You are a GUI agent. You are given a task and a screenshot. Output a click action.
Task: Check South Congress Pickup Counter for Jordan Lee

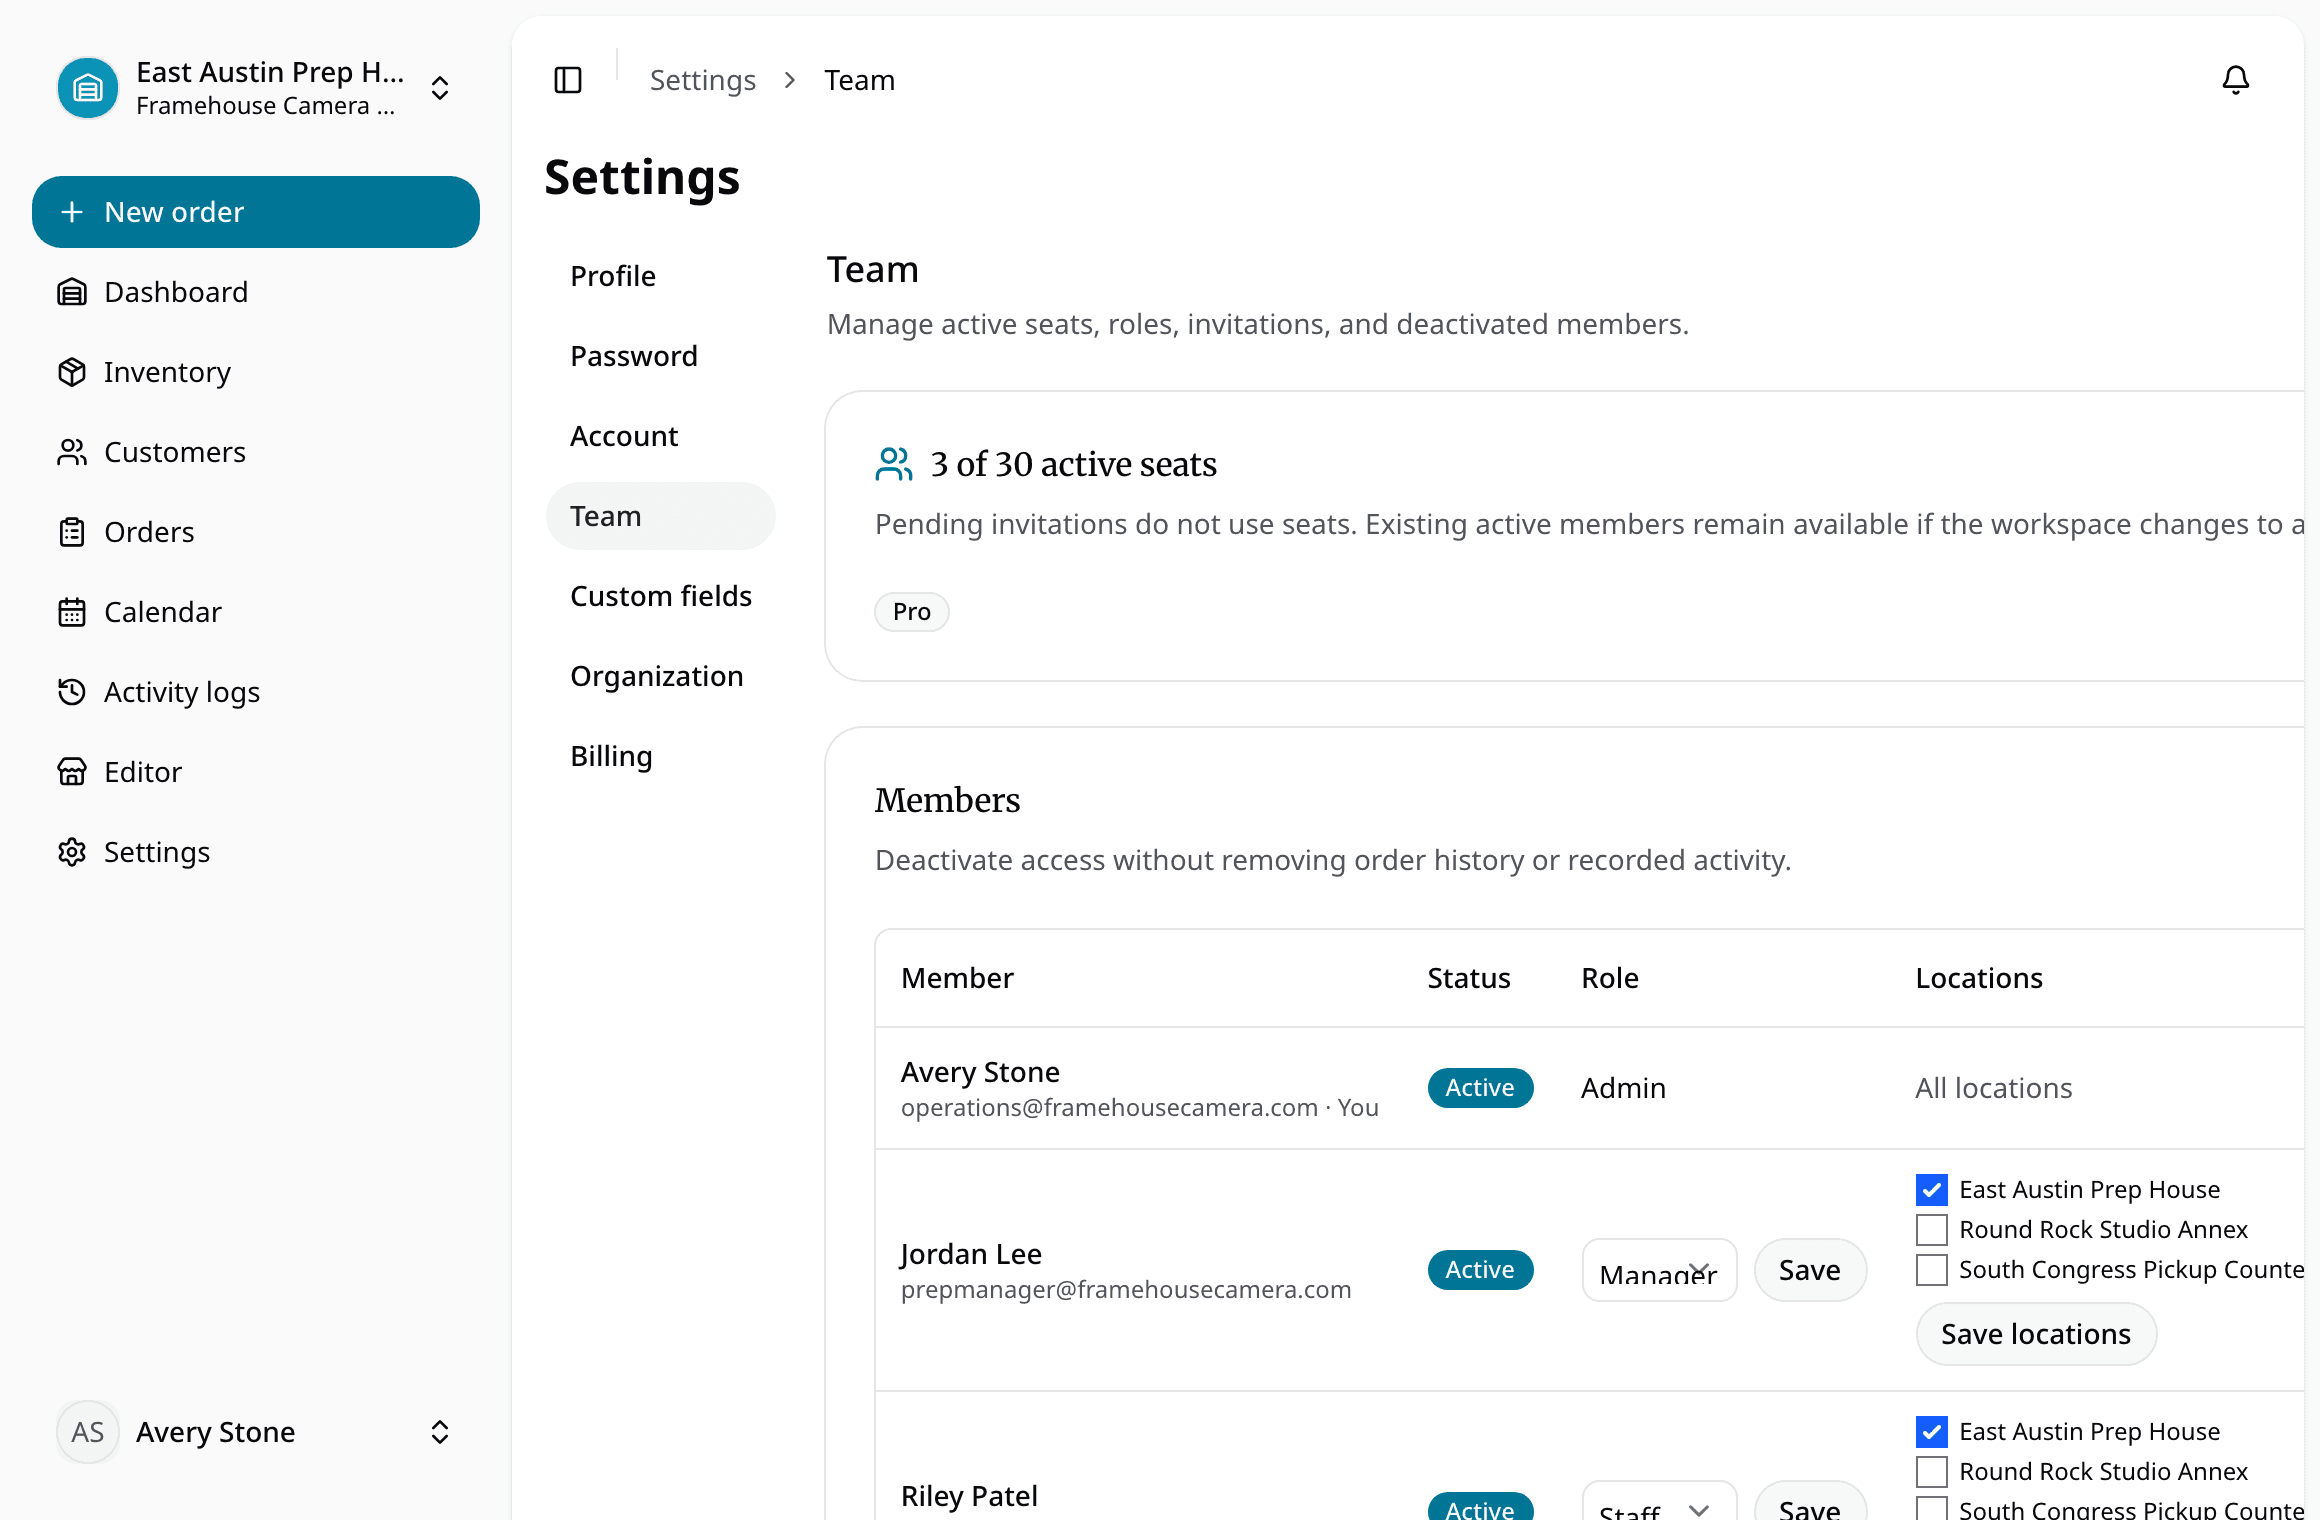click(x=1932, y=1270)
